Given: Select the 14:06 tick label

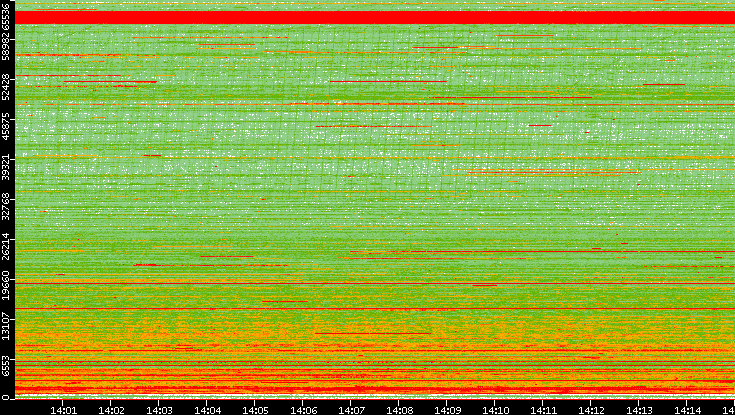Looking at the screenshot, I should pyautogui.click(x=303, y=410).
